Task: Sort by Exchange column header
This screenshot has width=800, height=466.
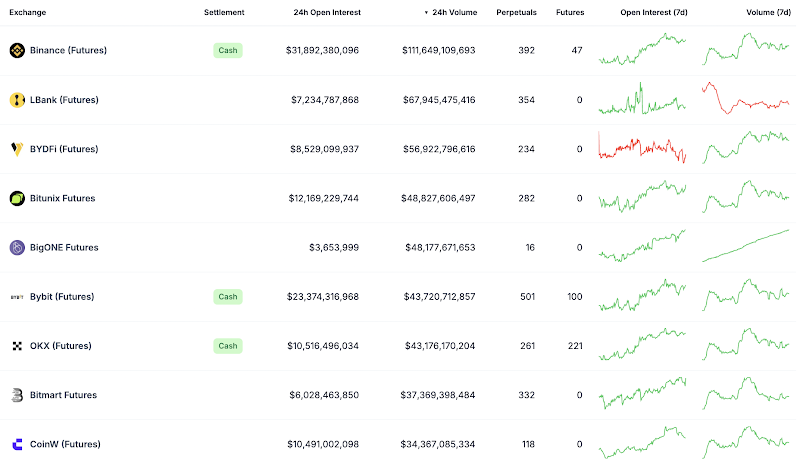Action: 28,12
